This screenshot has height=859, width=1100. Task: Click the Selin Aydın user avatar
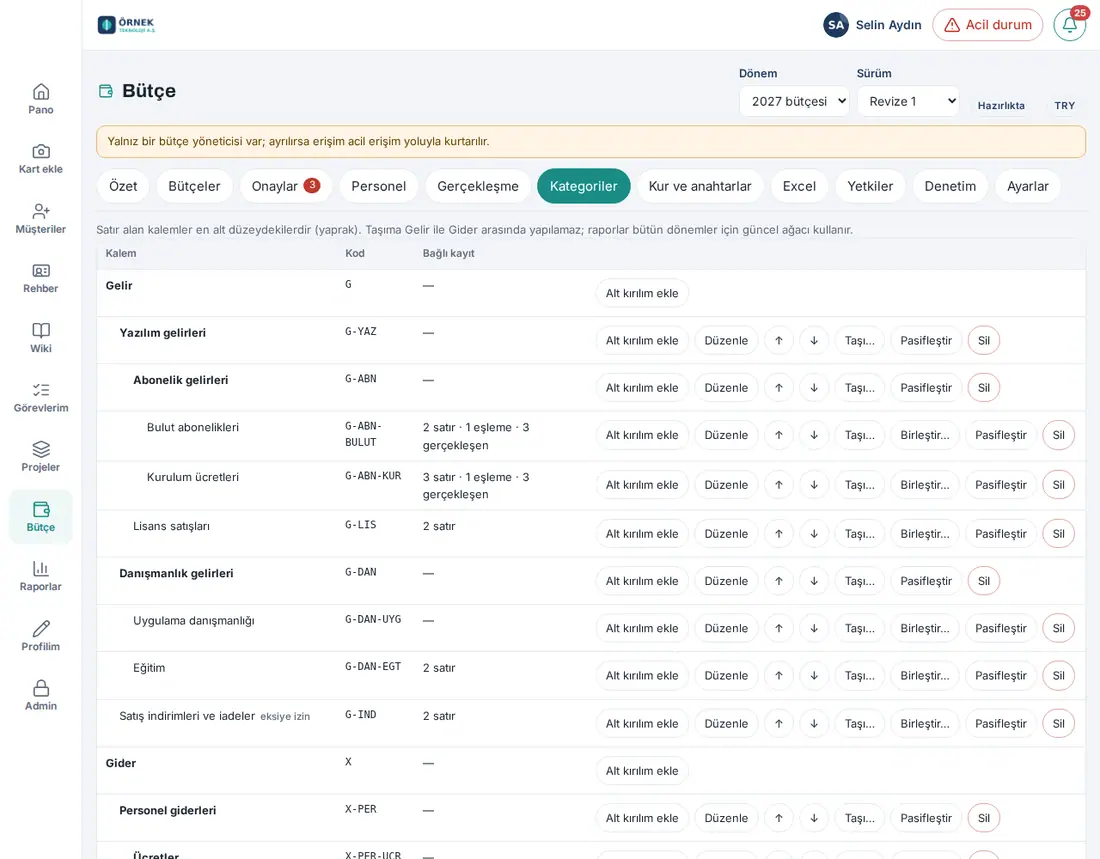pos(836,25)
